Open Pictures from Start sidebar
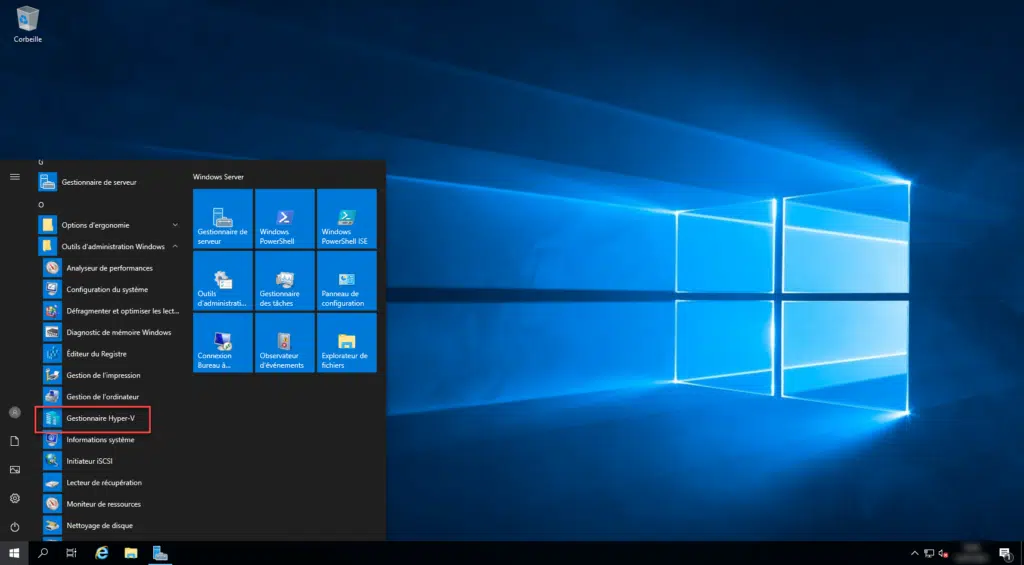 14,470
